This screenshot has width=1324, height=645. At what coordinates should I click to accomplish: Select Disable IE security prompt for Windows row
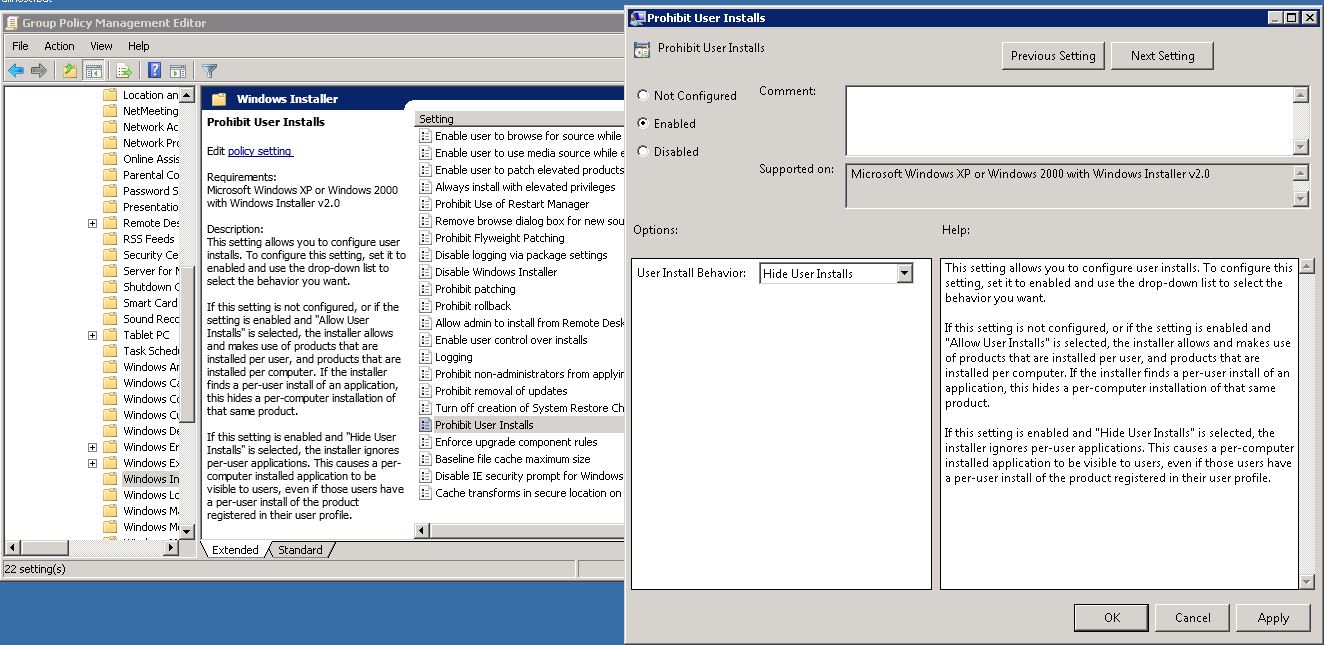[x=529, y=476]
